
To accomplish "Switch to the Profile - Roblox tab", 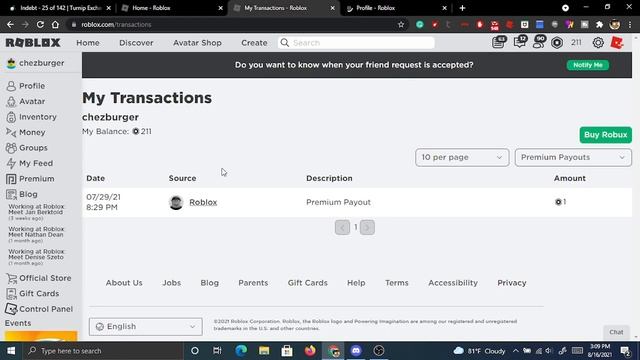I will (x=397, y=8).
